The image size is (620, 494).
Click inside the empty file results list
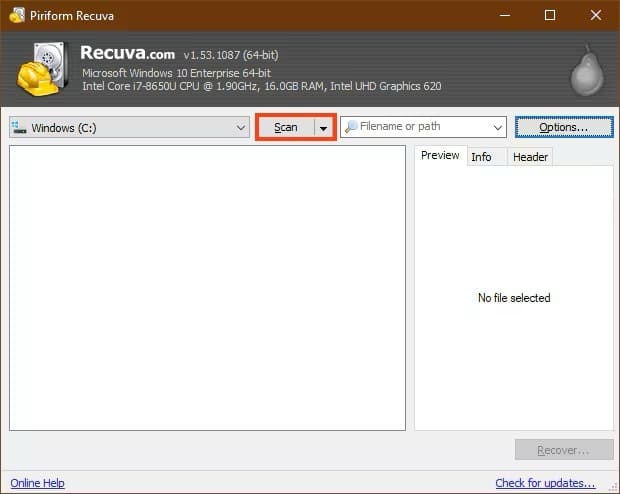(207, 288)
